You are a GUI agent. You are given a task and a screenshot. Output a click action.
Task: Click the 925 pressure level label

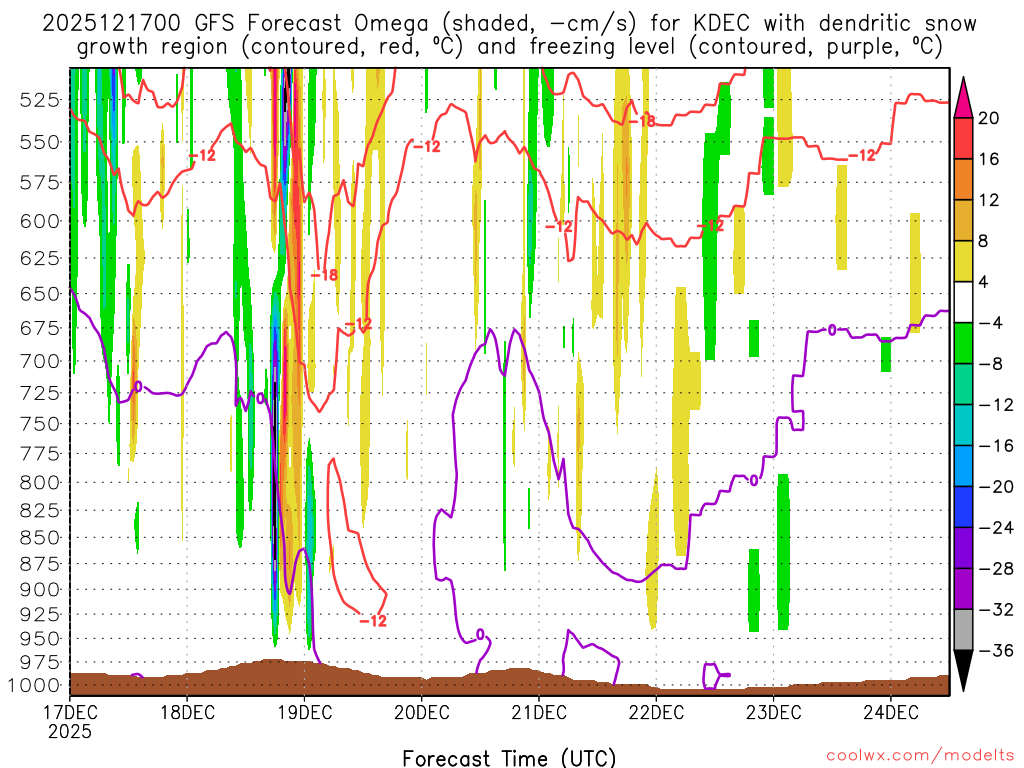[39, 615]
